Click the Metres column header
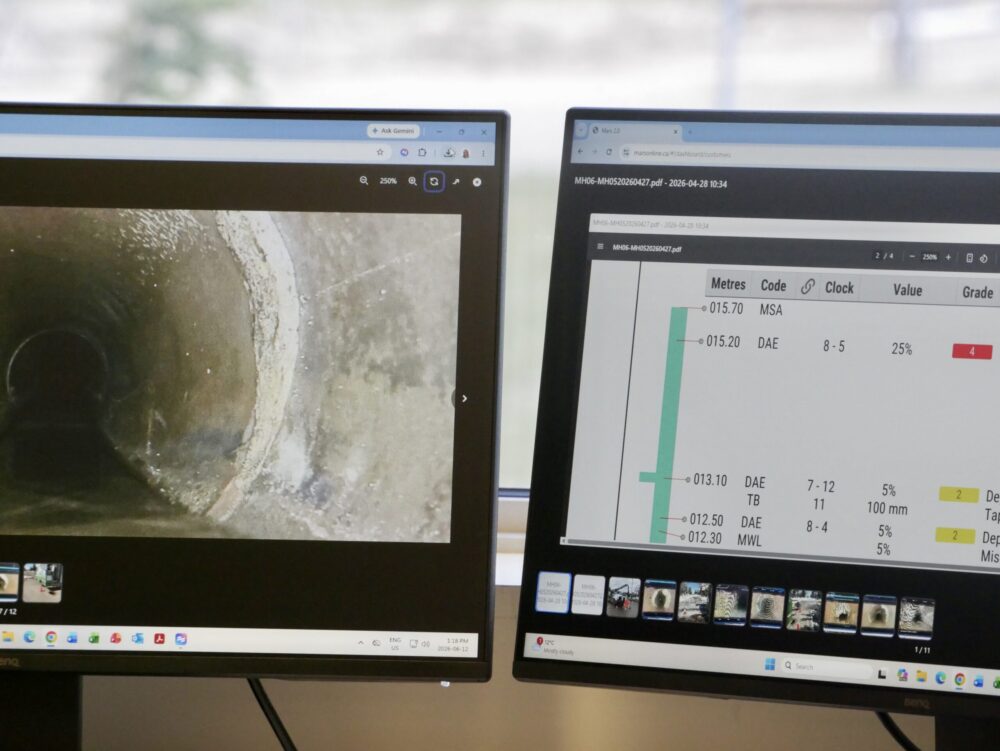This screenshot has height=751, width=1000. point(728,284)
